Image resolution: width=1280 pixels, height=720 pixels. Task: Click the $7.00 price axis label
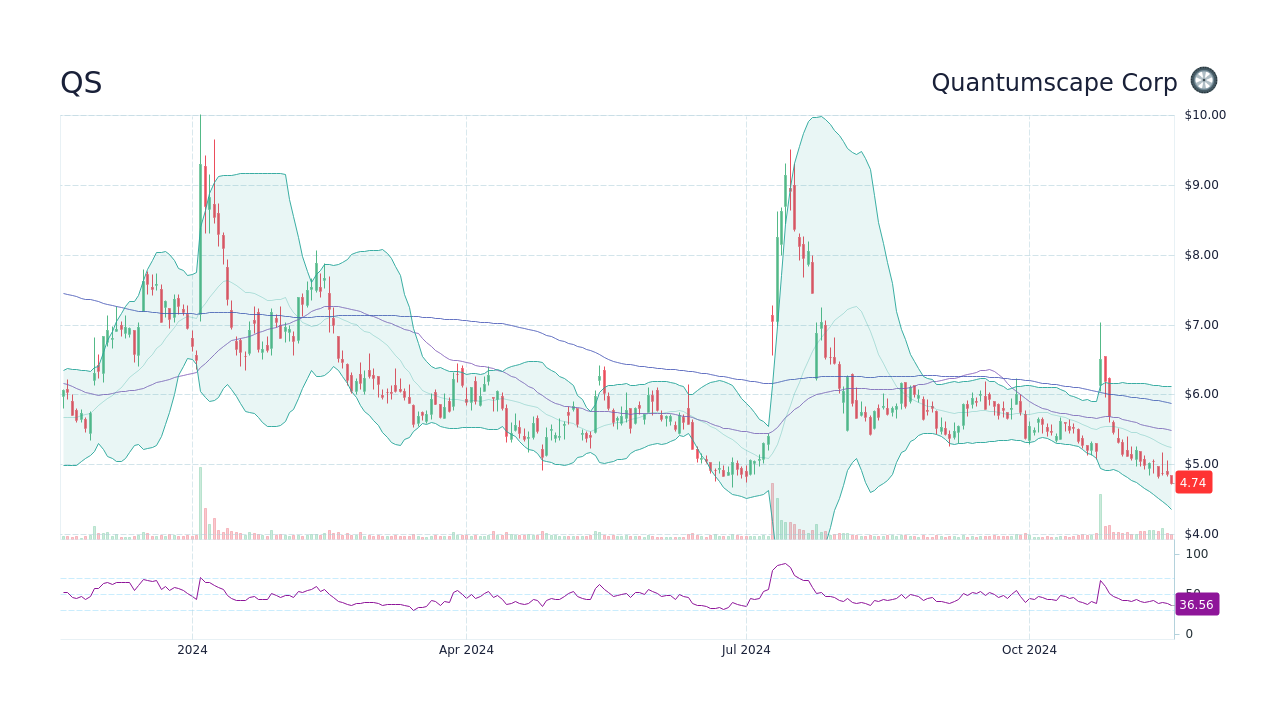(x=1201, y=325)
